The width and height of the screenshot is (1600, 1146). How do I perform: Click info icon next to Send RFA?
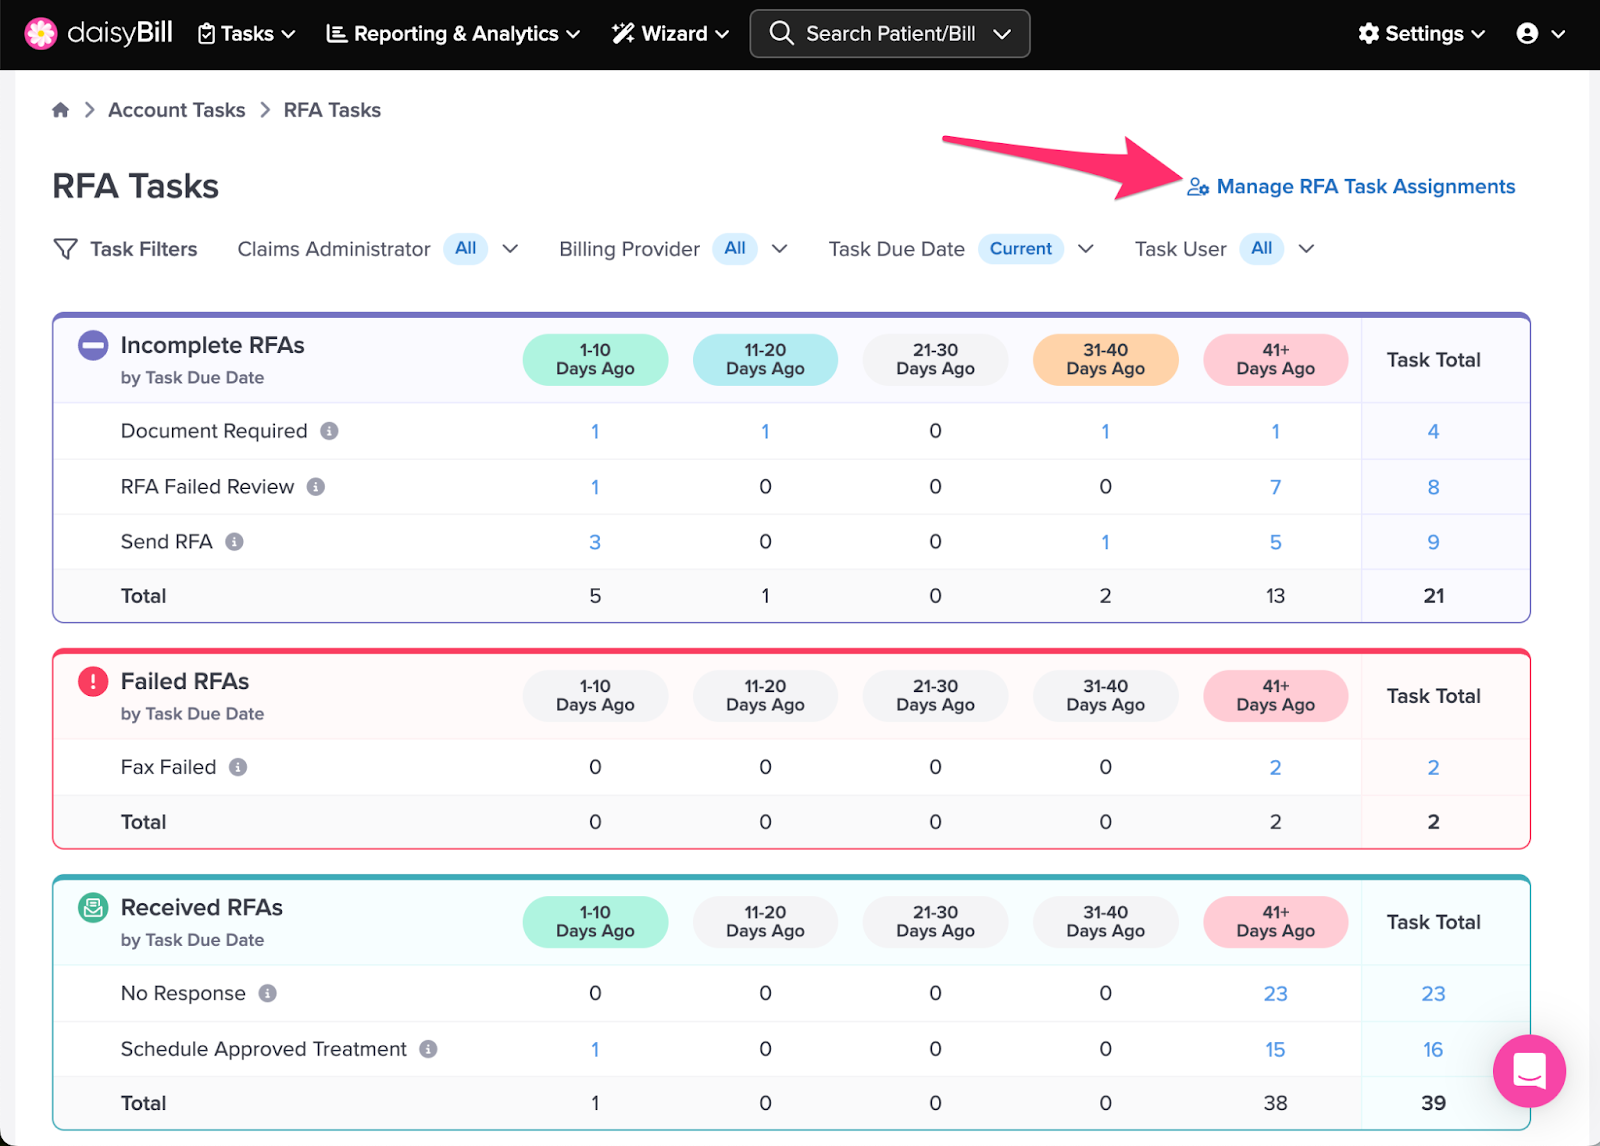pos(234,542)
